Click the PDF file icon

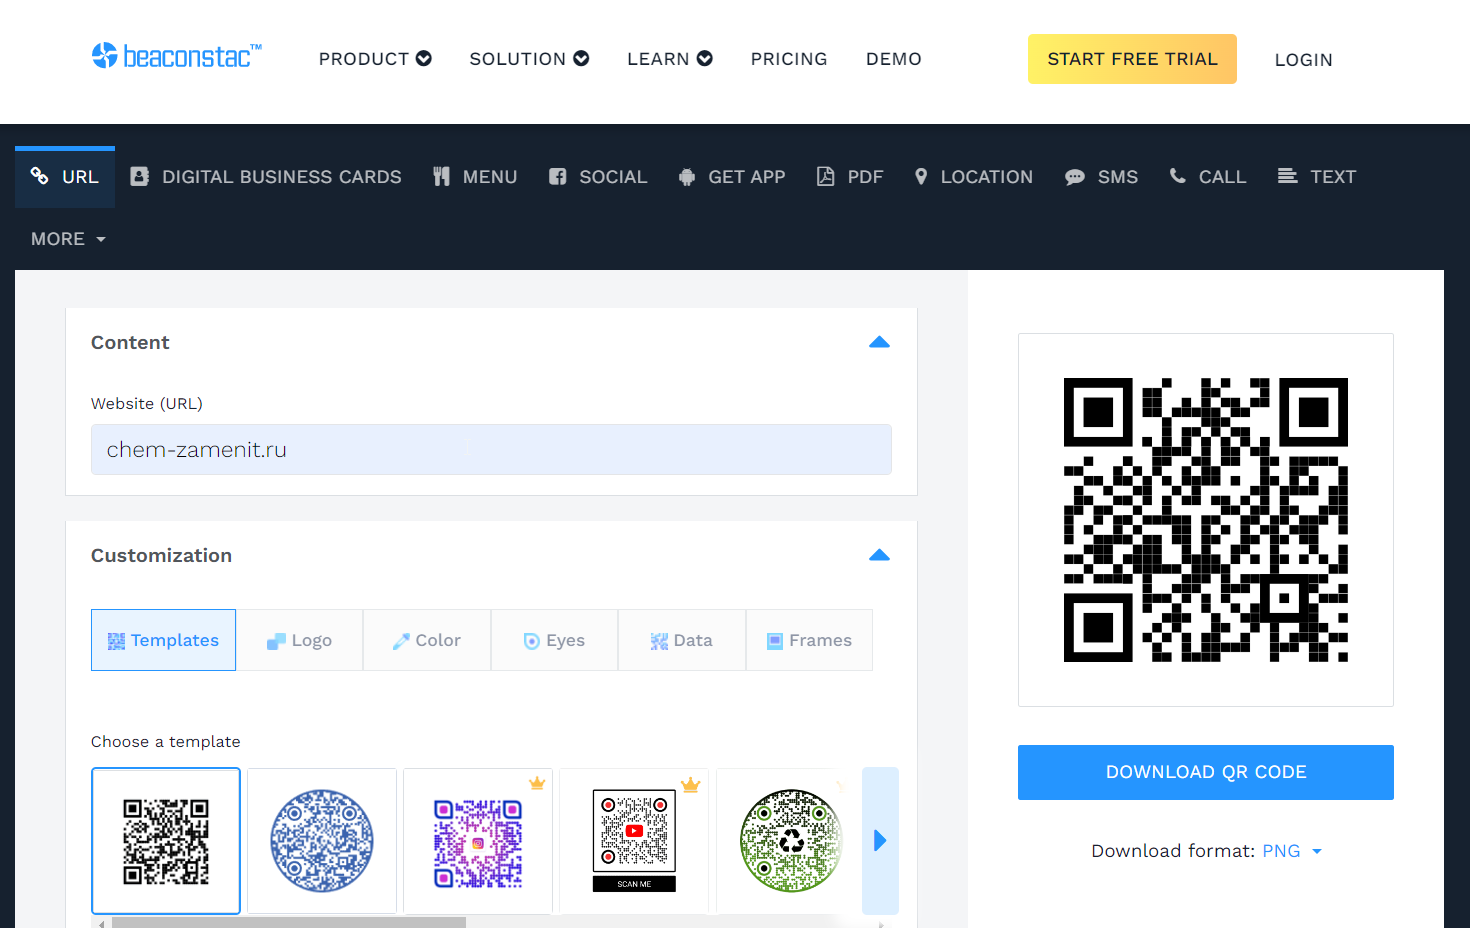point(825,177)
